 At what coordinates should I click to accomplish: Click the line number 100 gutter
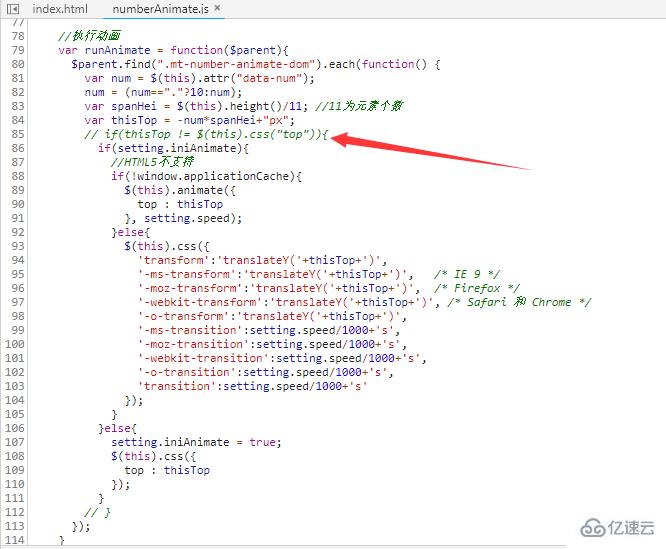15,344
